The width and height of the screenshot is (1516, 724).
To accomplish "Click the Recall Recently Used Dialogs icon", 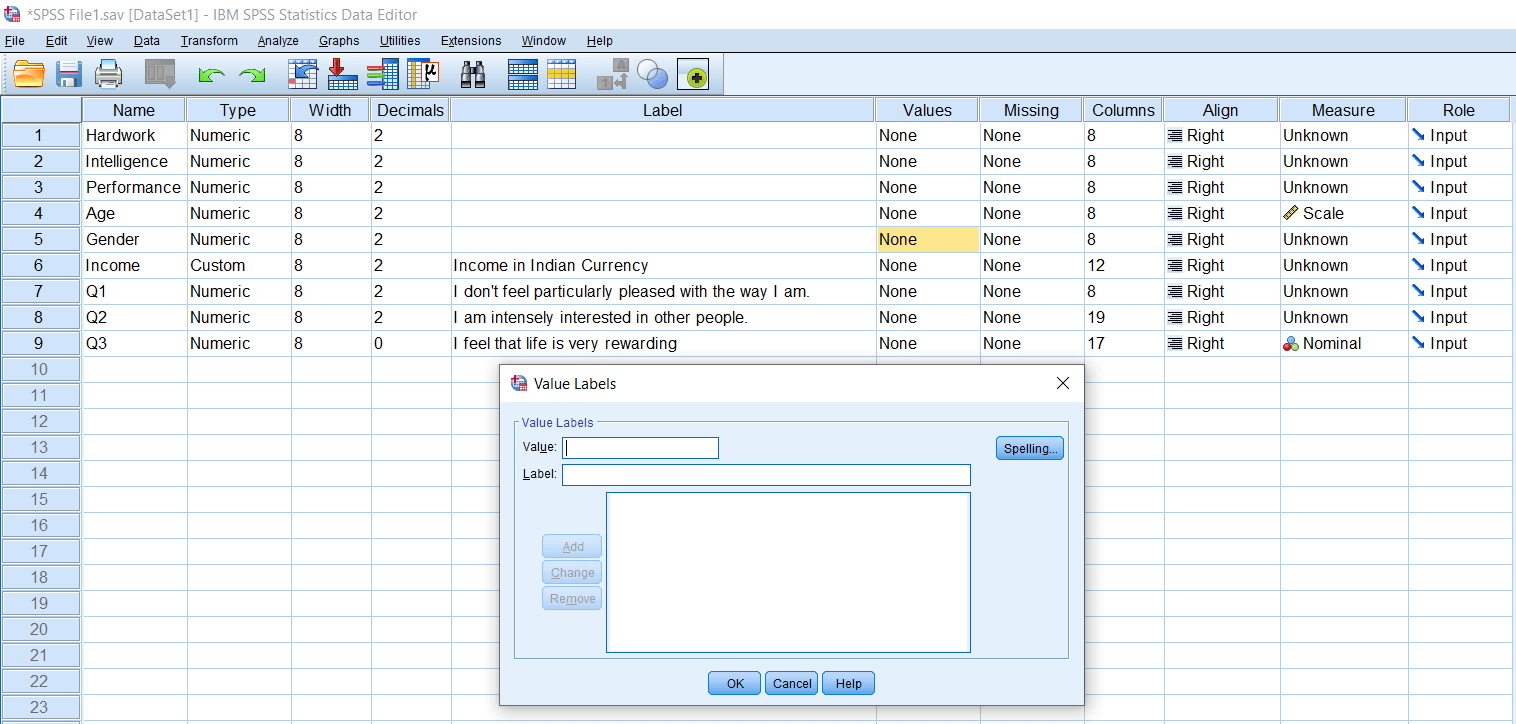I will [158, 73].
